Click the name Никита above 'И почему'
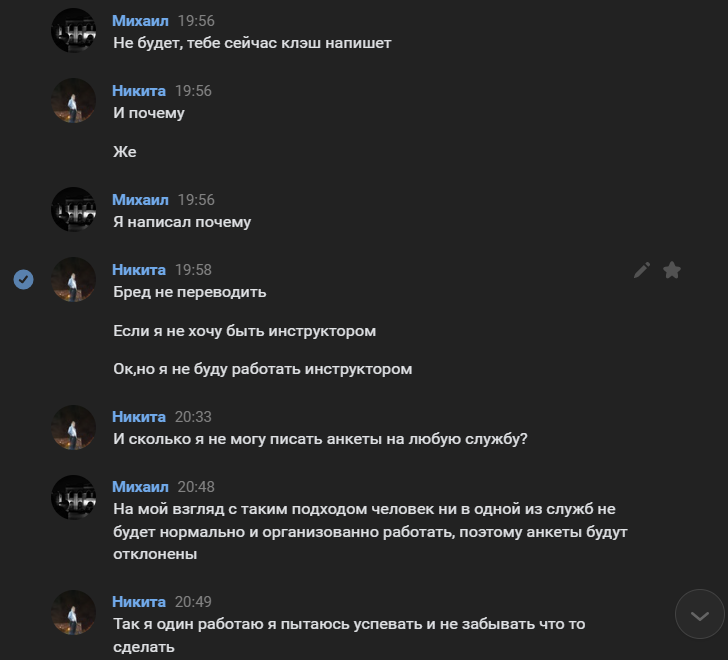 tap(138, 91)
